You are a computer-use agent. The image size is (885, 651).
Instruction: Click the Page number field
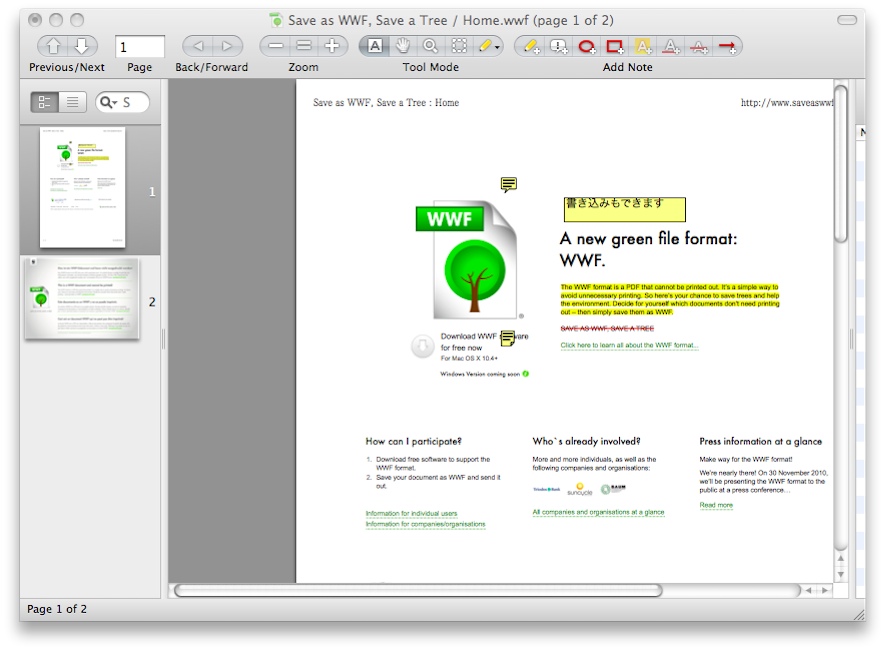139,46
